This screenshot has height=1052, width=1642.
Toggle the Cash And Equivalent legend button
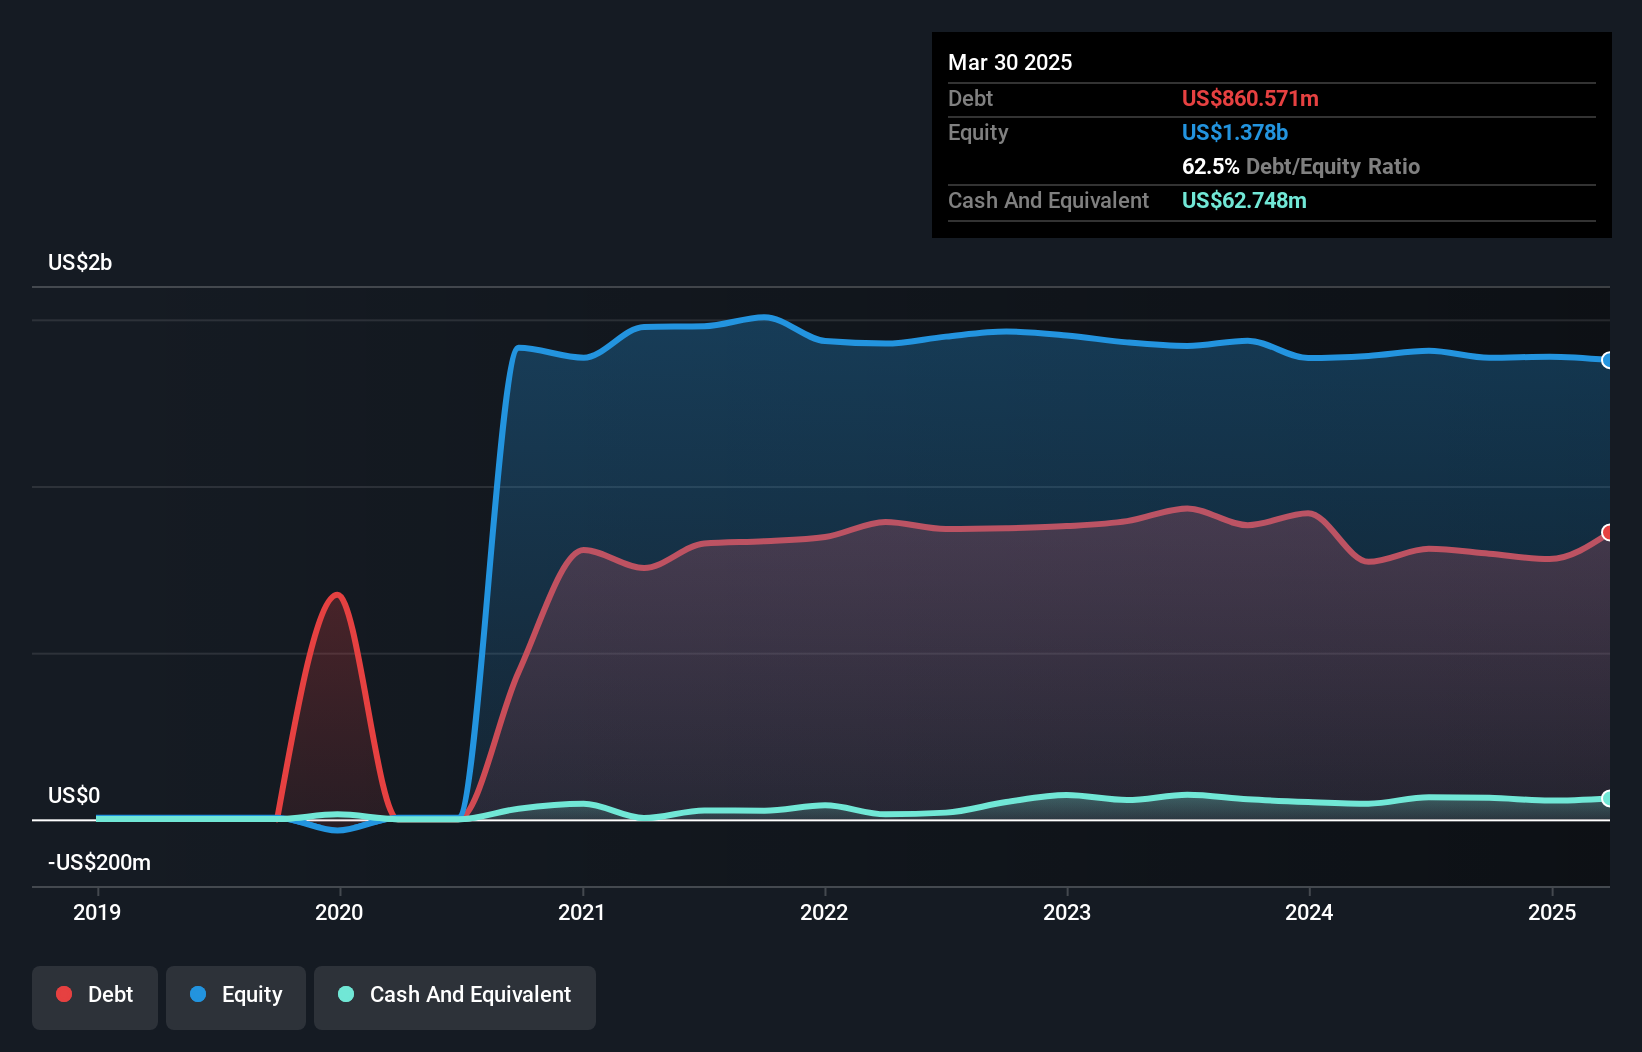(x=455, y=997)
